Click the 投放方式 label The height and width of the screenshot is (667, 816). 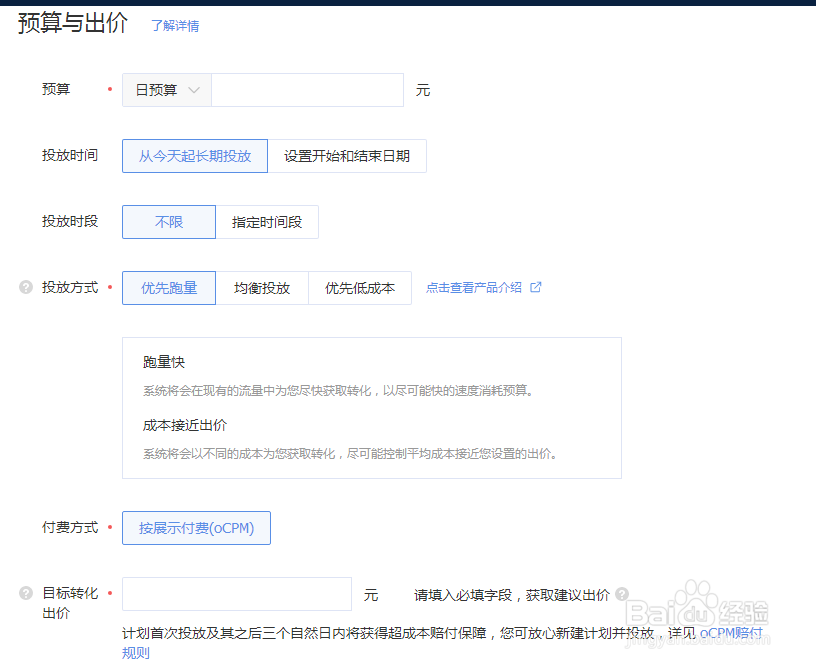[x=70, y=287]
